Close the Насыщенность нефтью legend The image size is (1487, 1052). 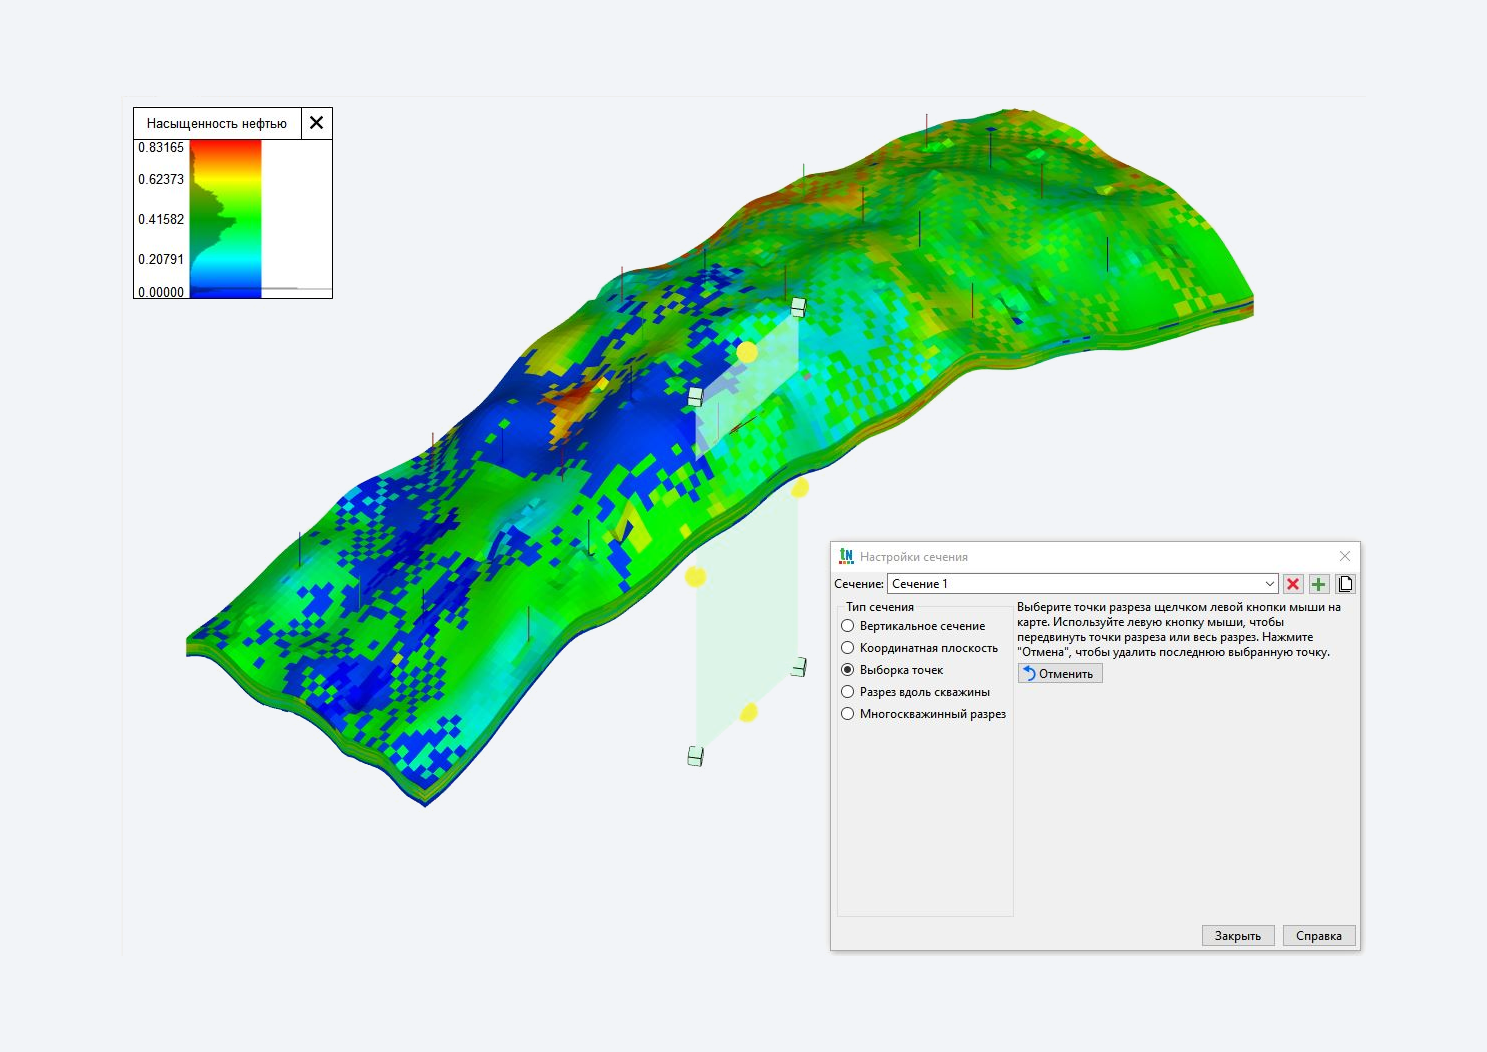pos(316,123)
